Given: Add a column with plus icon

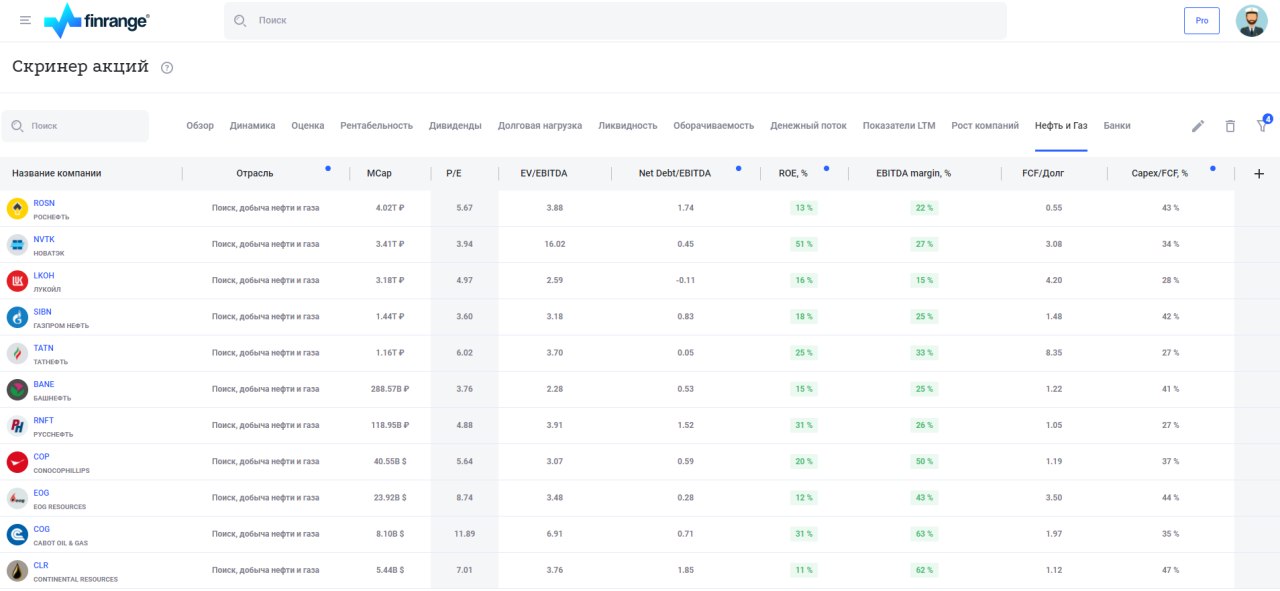Looking at the screenshot, I should pyautogui.click(x=1258, y=174).
